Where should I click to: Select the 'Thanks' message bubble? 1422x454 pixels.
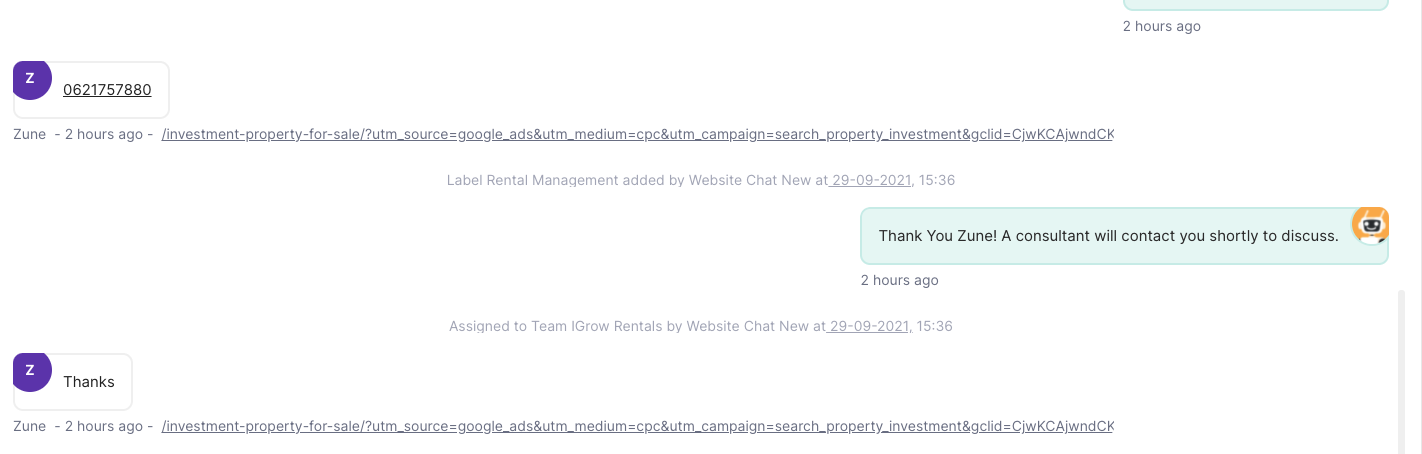73,382
